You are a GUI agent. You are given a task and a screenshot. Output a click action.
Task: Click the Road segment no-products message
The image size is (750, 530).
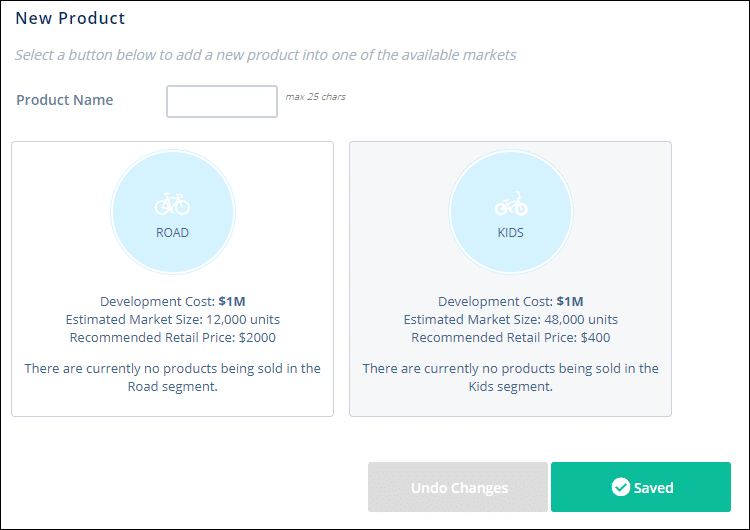pyautogui.click(x=172, y=377)
